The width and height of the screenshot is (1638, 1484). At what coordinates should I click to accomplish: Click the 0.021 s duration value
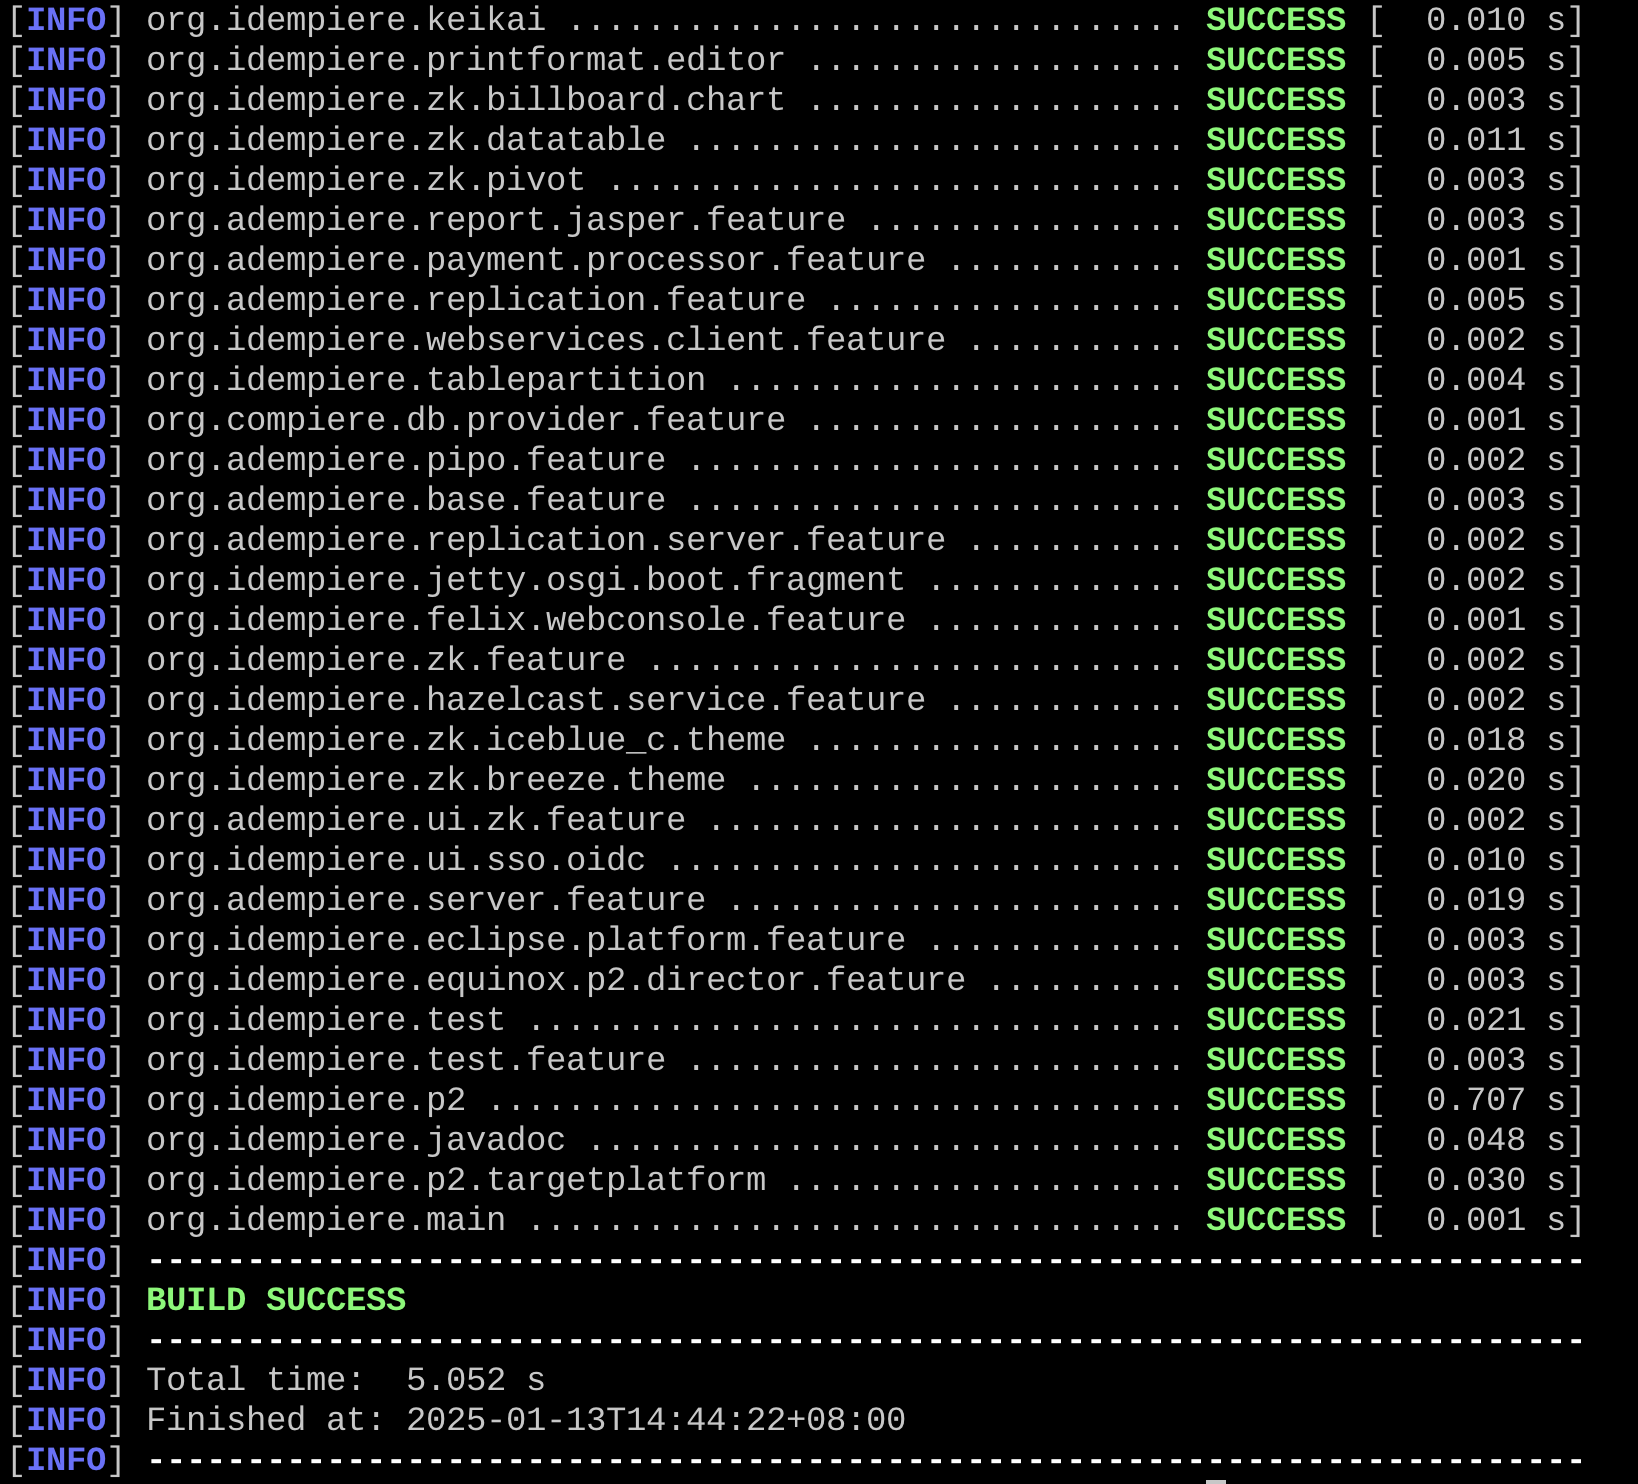tap(1496, 1020)
